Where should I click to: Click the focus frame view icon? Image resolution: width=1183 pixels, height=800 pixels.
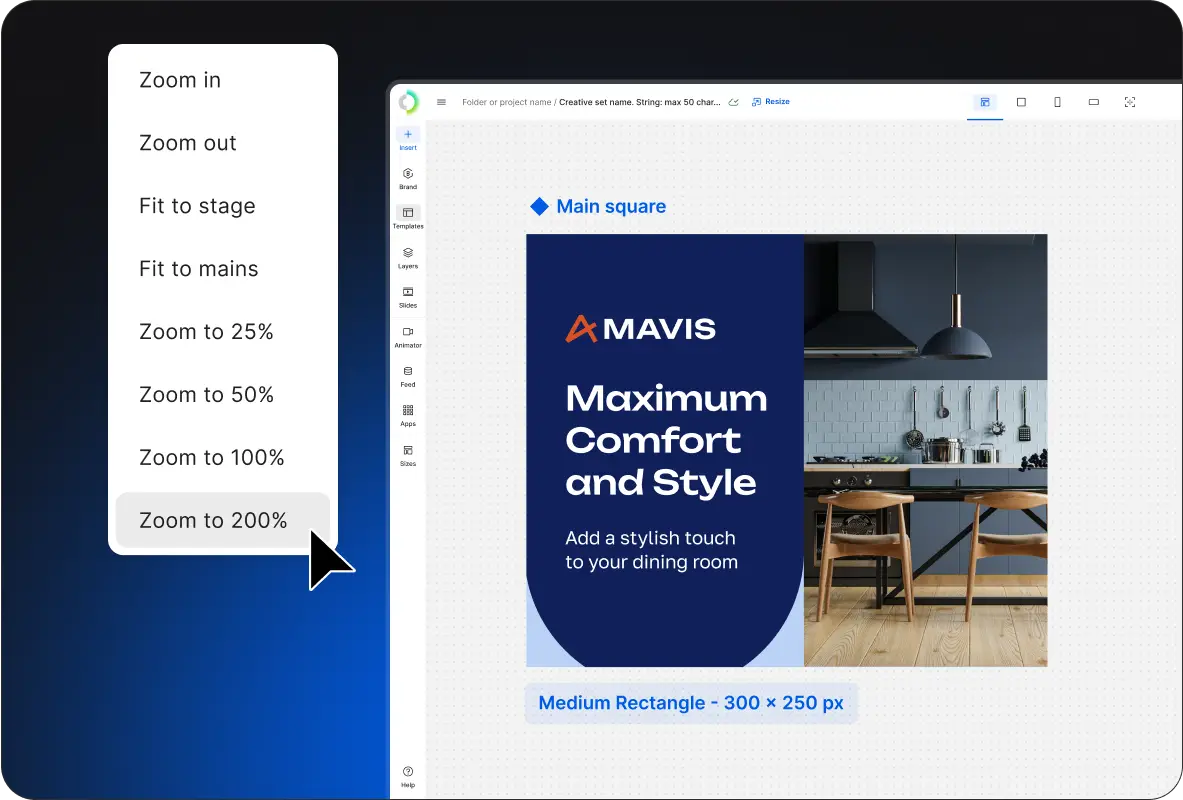click(1130, 102)
